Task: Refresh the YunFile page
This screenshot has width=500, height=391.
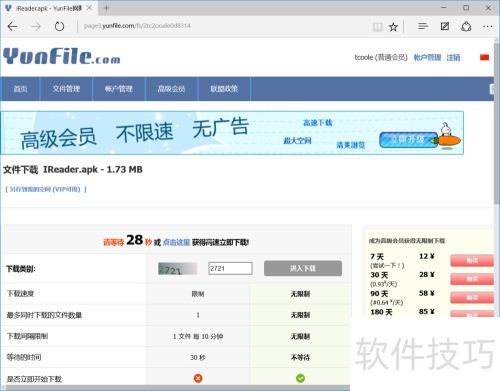Action: click(59, 26)
